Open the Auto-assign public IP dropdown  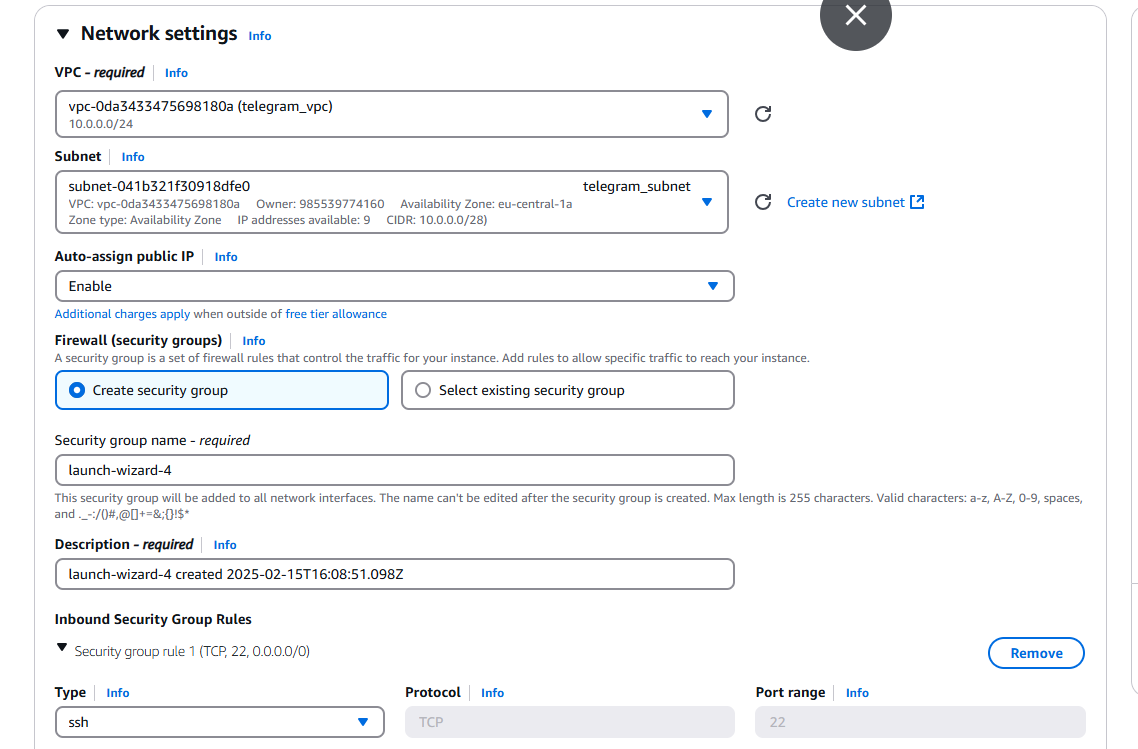pos(394,286)
